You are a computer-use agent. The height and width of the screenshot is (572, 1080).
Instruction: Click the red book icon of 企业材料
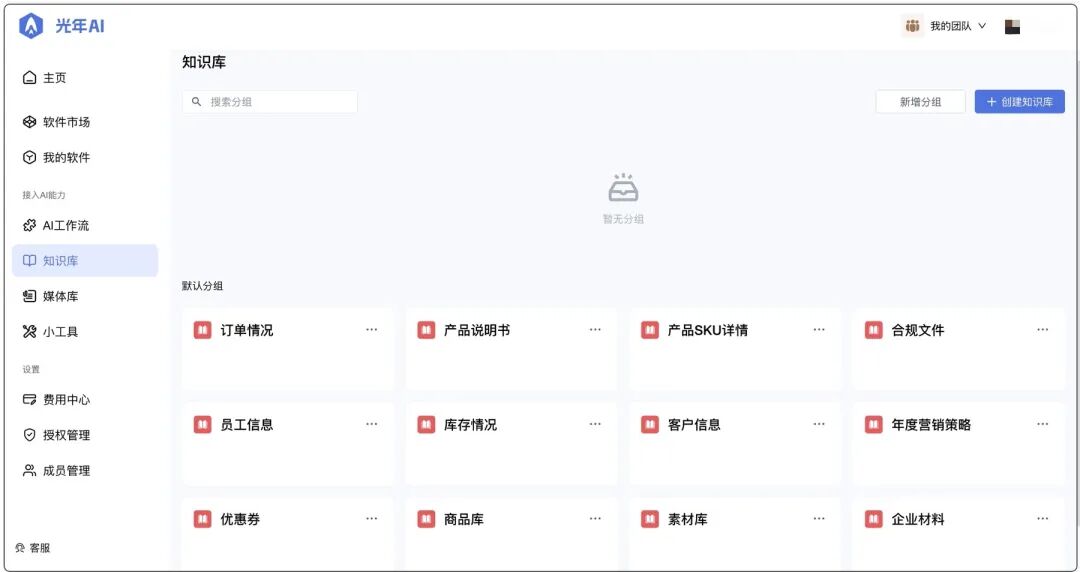pos(874,519)
